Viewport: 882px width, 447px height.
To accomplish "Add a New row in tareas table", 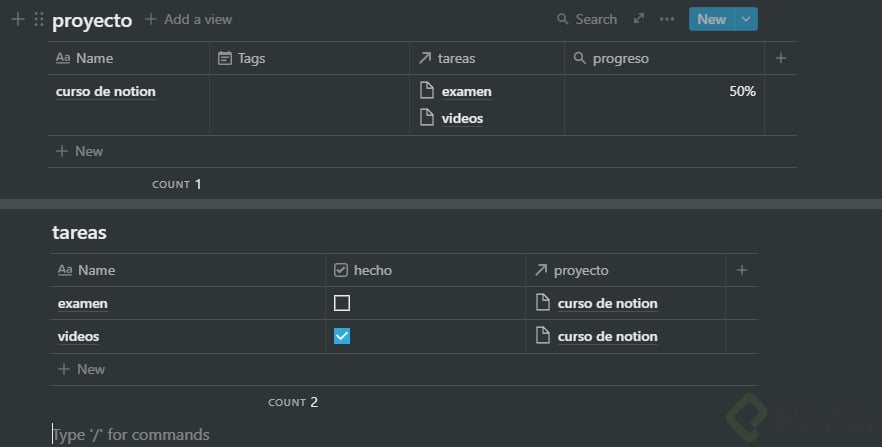I will click(90, 369).
